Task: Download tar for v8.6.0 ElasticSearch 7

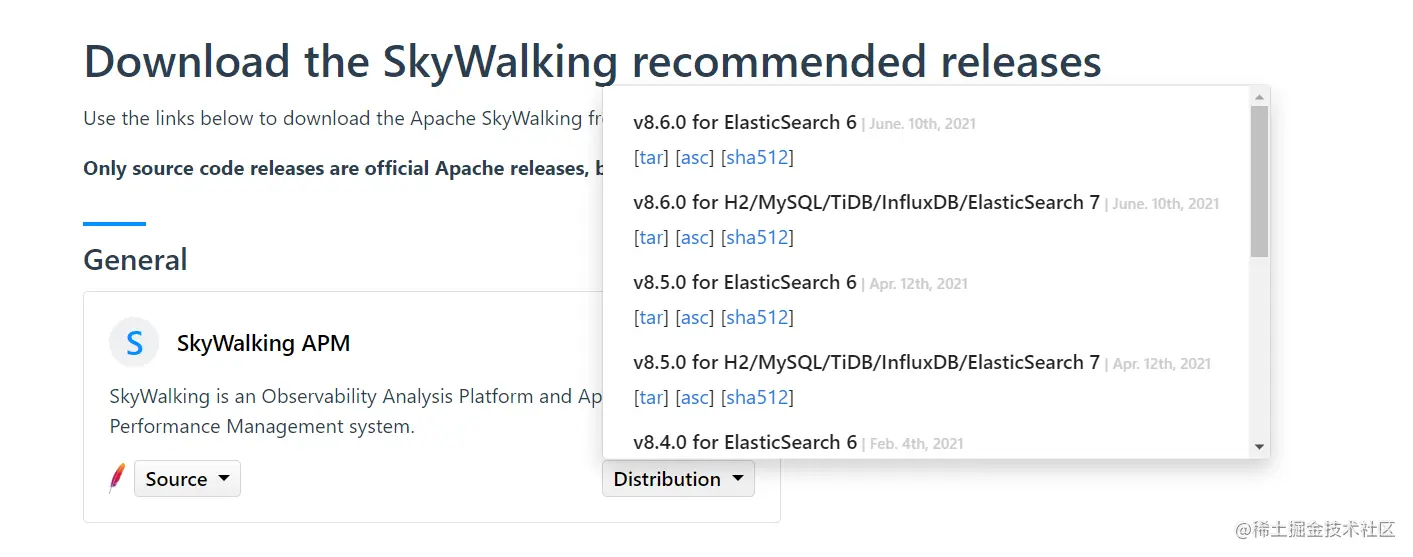Action: (651, 237)
